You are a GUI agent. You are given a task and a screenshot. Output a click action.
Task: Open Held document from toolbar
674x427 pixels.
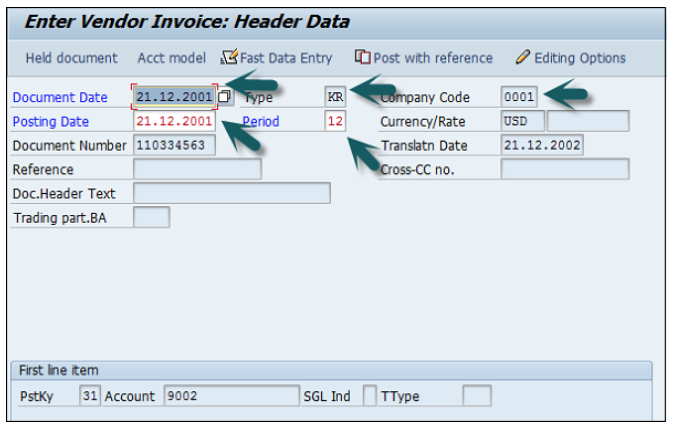(x=71, y=58)
